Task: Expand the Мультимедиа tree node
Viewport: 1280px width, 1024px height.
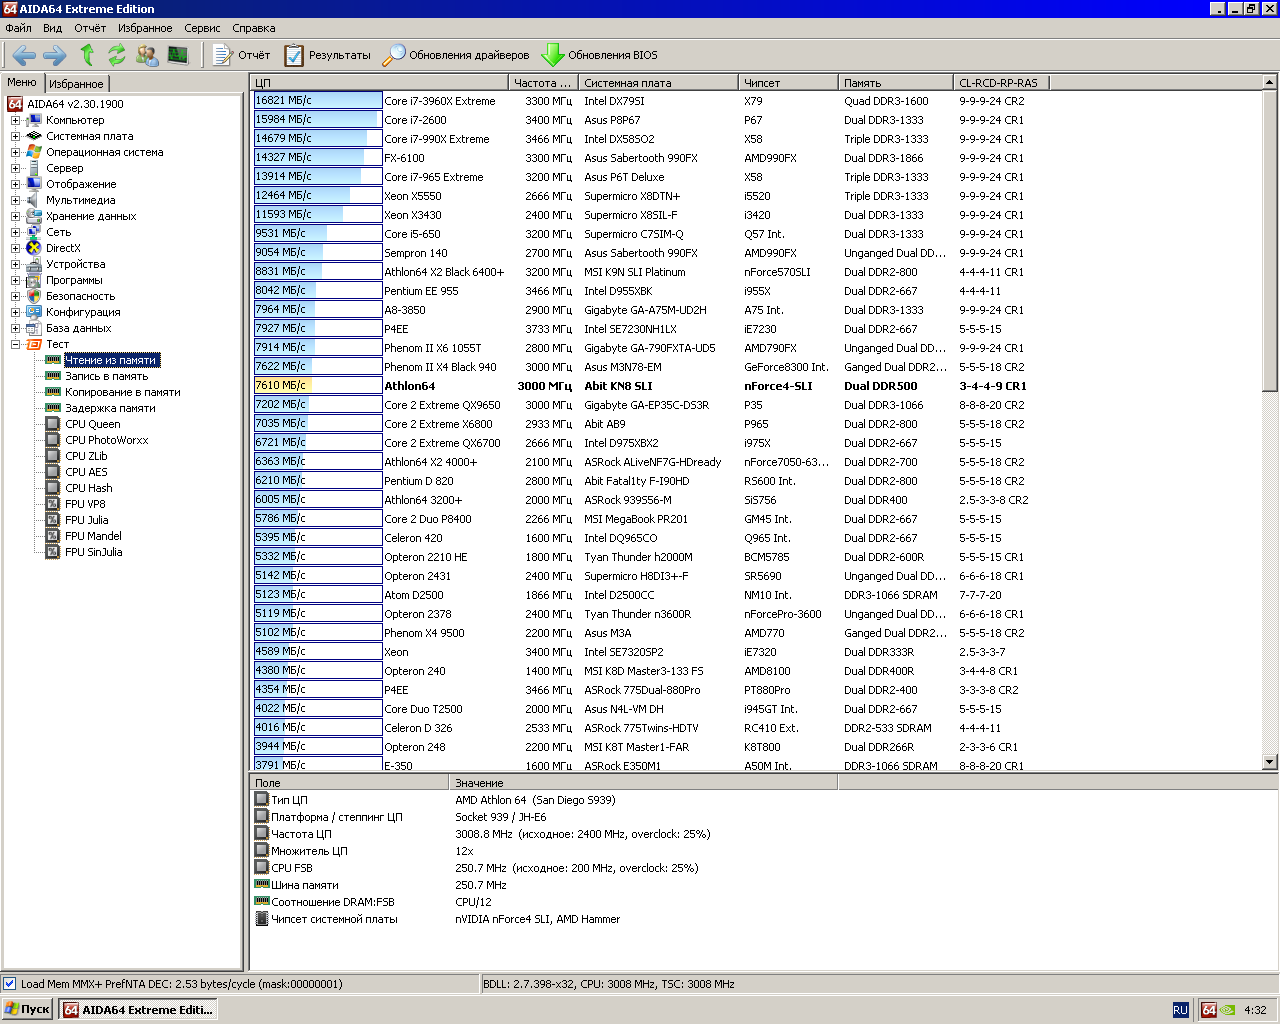Action: pyautogui.click(x=15, y=200)
